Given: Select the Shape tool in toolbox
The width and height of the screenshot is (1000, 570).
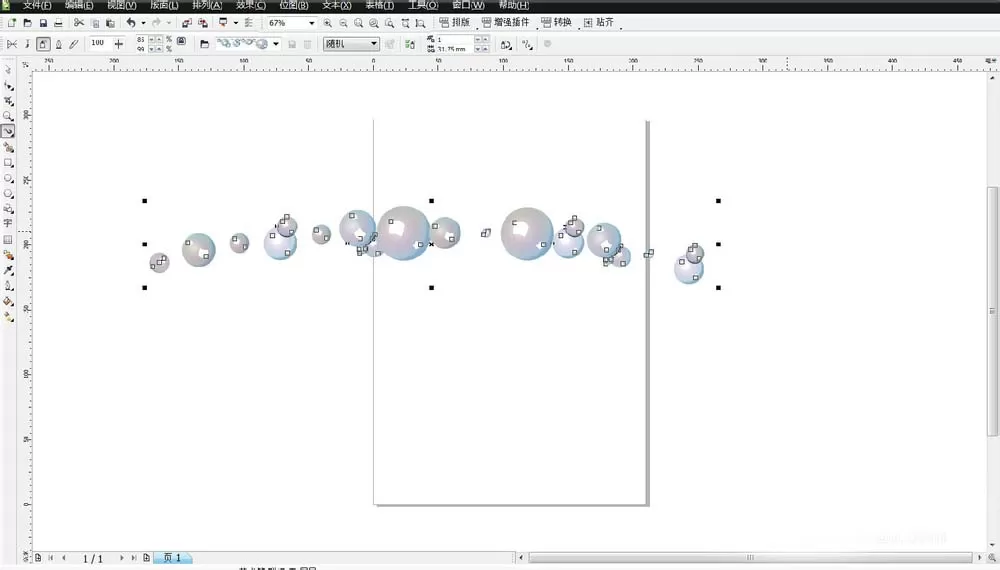Looking at the screenshot, I should pyautogui.click(x=8, y=85).
